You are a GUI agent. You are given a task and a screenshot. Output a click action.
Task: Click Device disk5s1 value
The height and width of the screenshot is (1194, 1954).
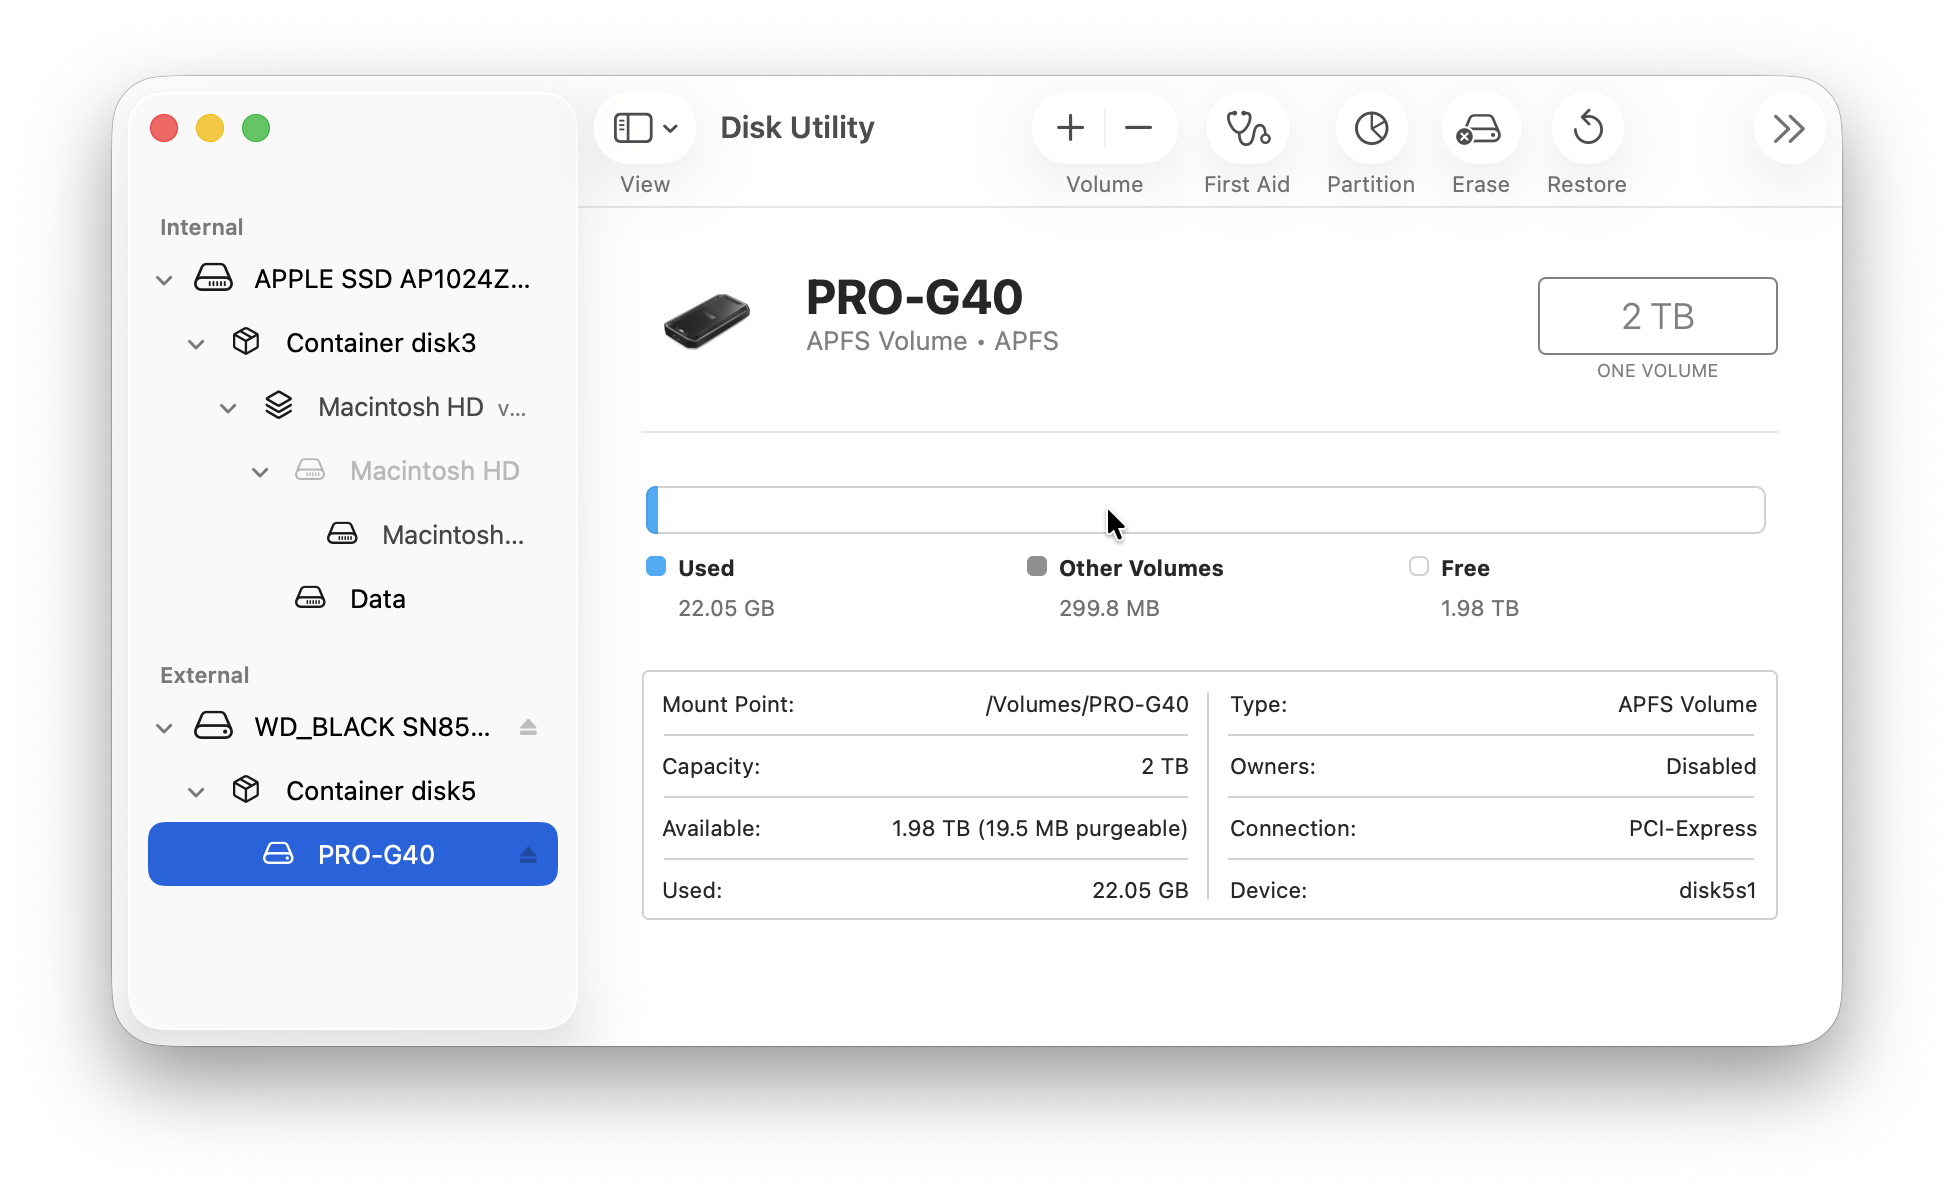(x=1718, y=891)
